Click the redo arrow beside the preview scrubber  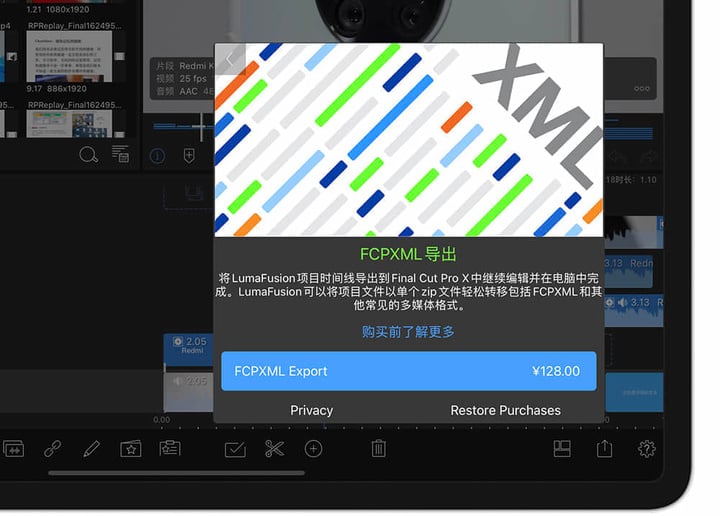pos(648,157)
